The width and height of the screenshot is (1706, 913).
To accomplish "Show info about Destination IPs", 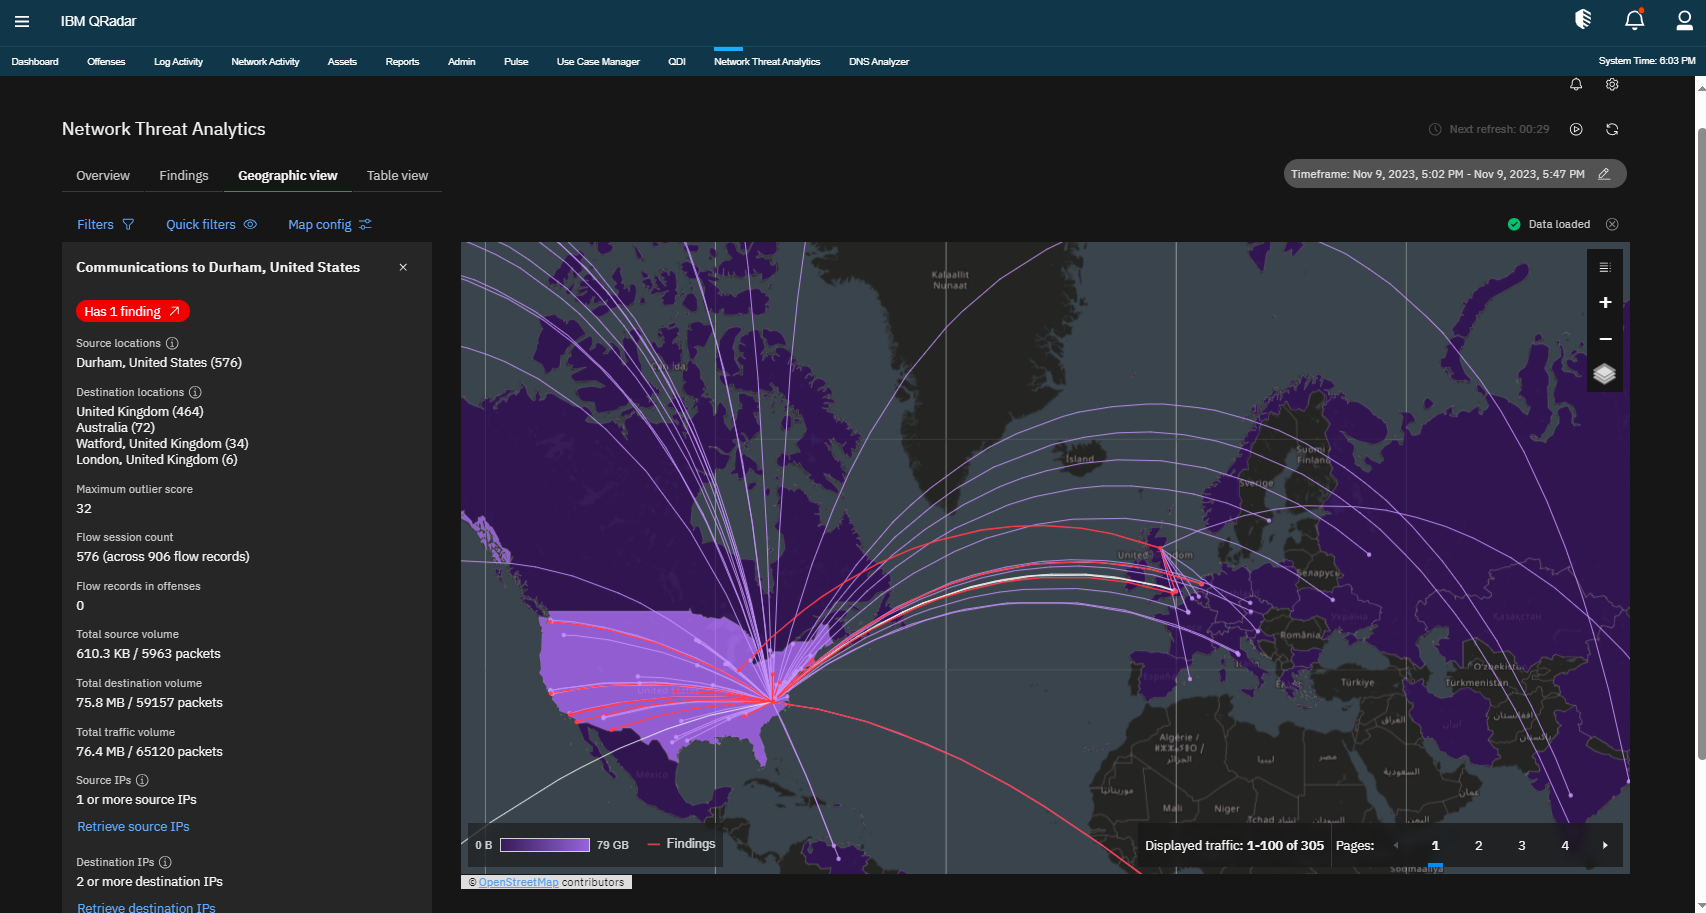I will pos(165,862).
